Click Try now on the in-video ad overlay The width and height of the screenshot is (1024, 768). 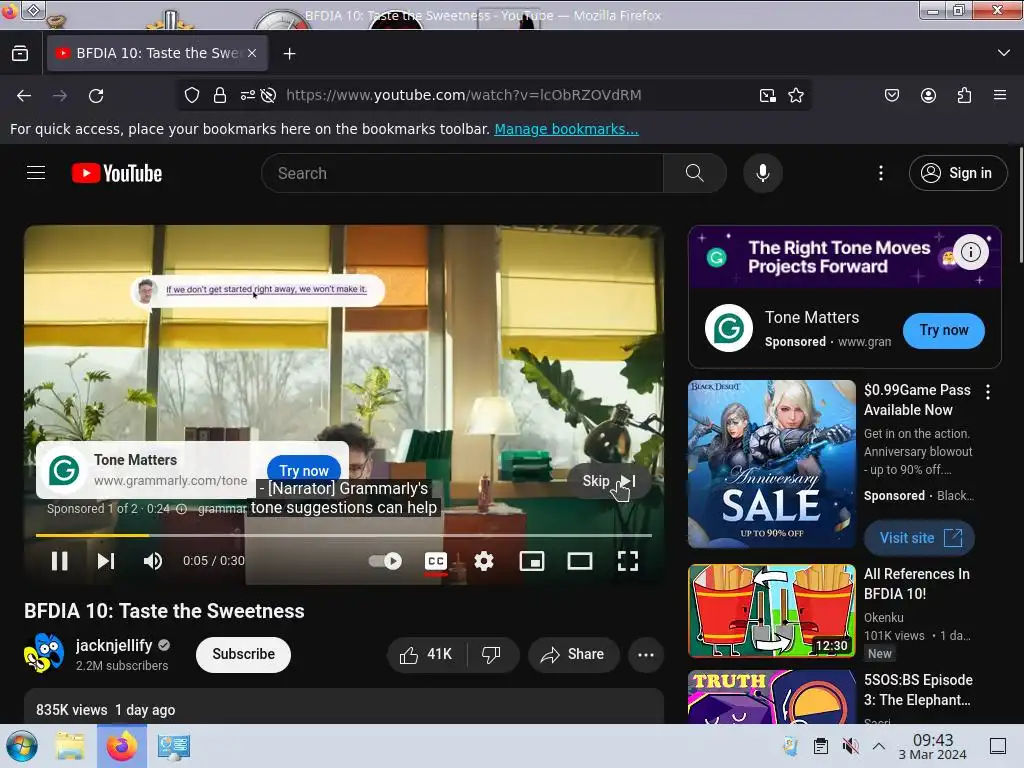304,470
